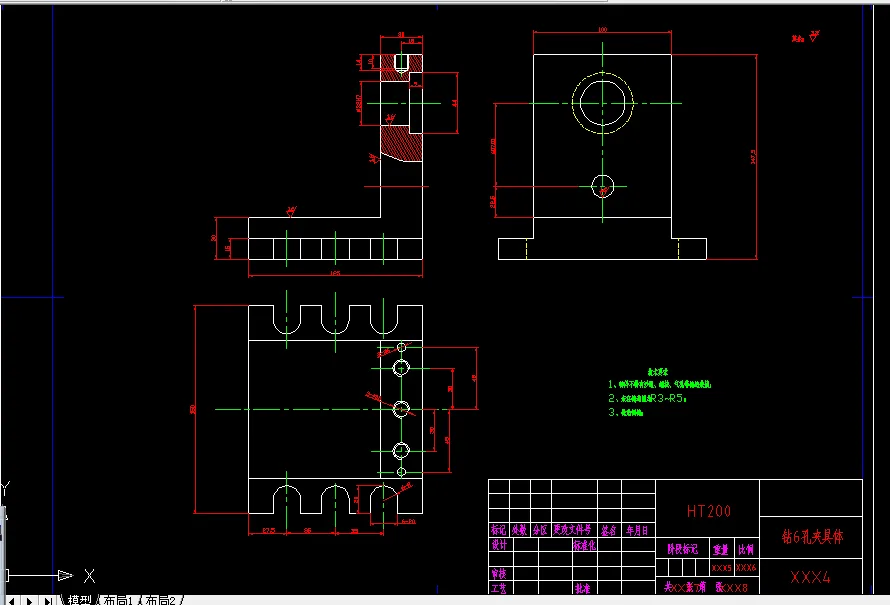Select the XXX4 drawing number text
The height and width of the screenshot is (605, 890).
[811, 578]
